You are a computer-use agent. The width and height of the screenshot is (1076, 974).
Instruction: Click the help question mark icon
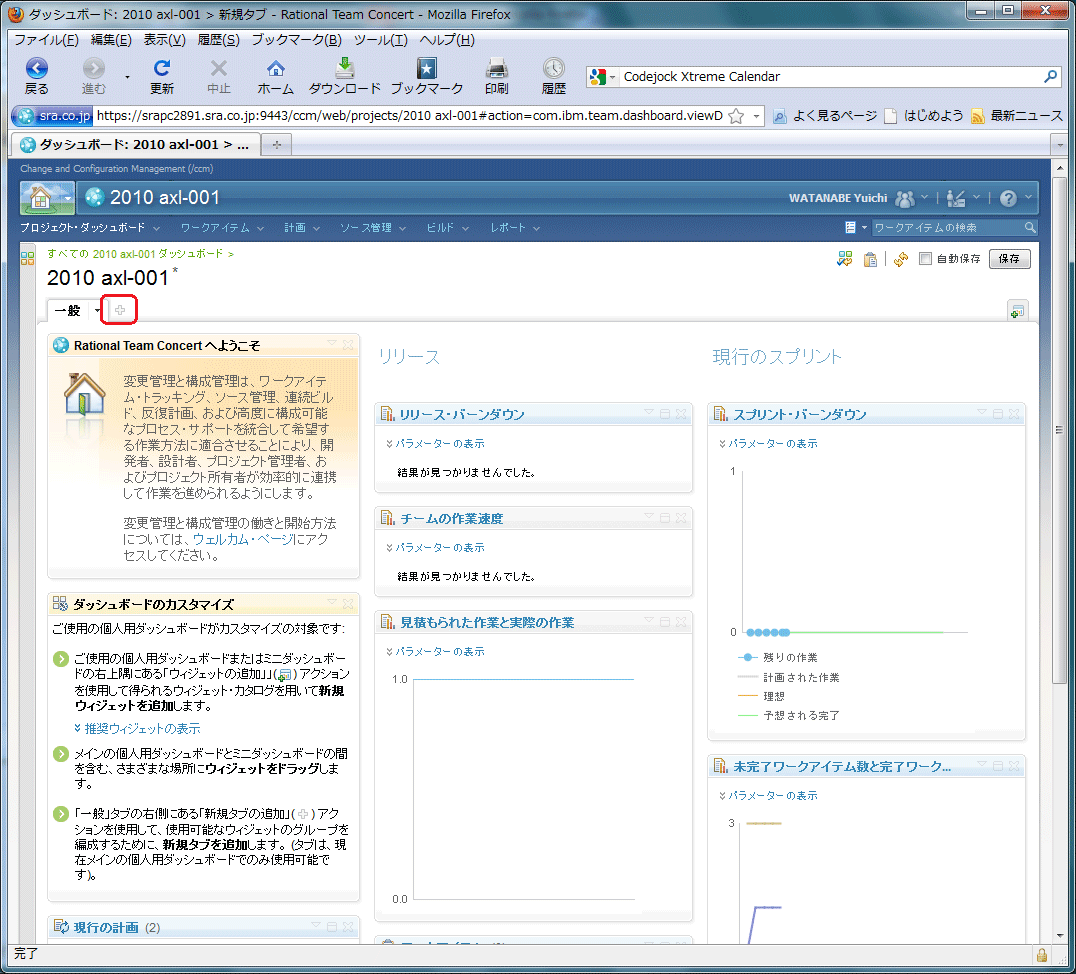(1008, 198)
